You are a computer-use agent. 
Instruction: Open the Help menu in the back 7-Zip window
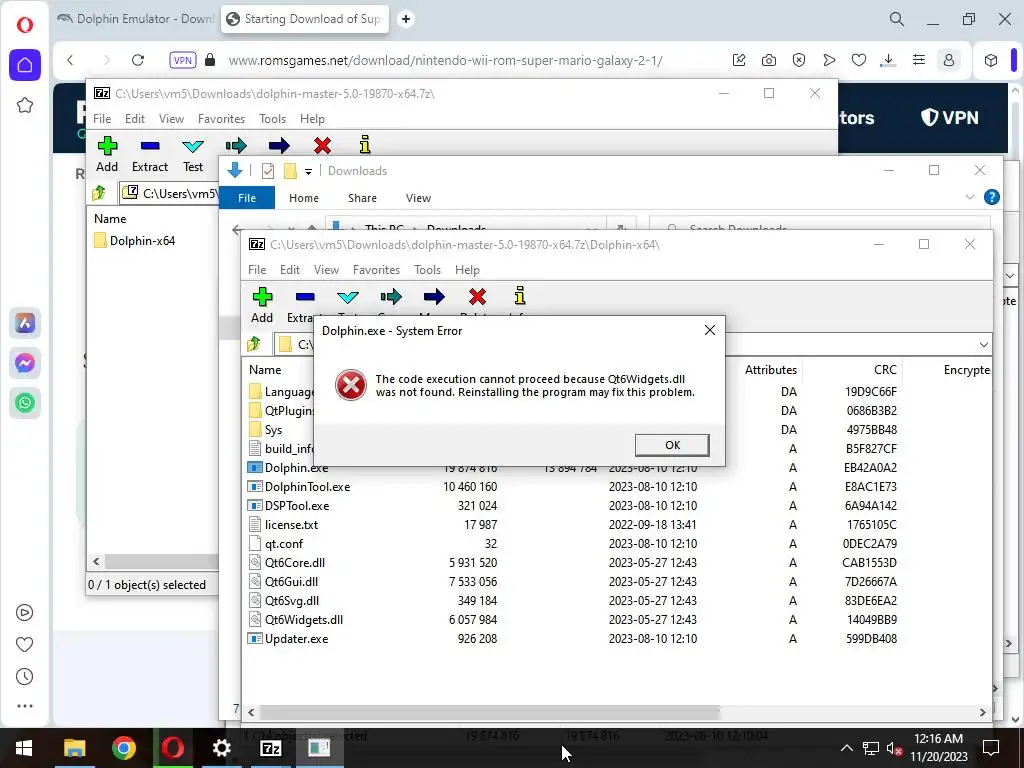(x=312, y=119)
